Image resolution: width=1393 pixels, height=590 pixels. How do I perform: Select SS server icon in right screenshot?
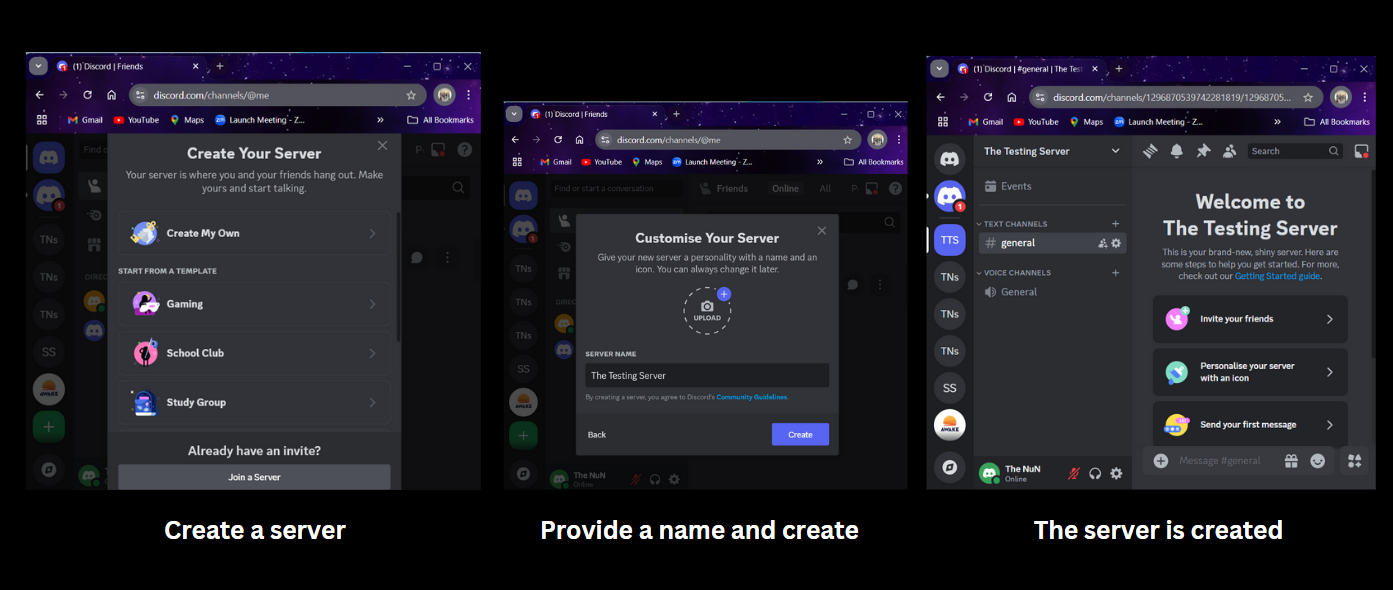(950, 388)
